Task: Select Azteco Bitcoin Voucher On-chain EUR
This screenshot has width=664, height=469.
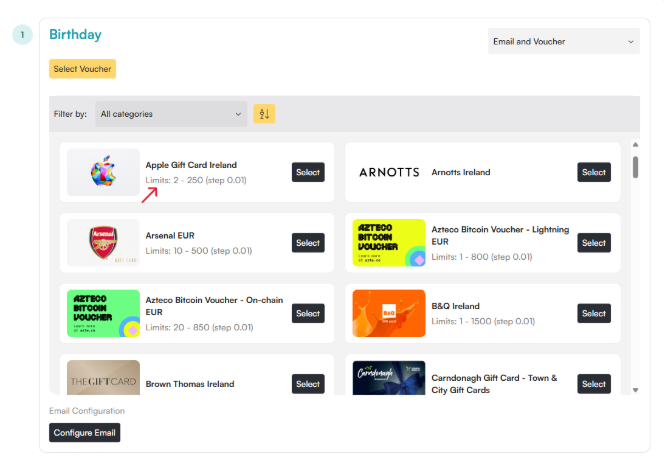Action: 308,313
